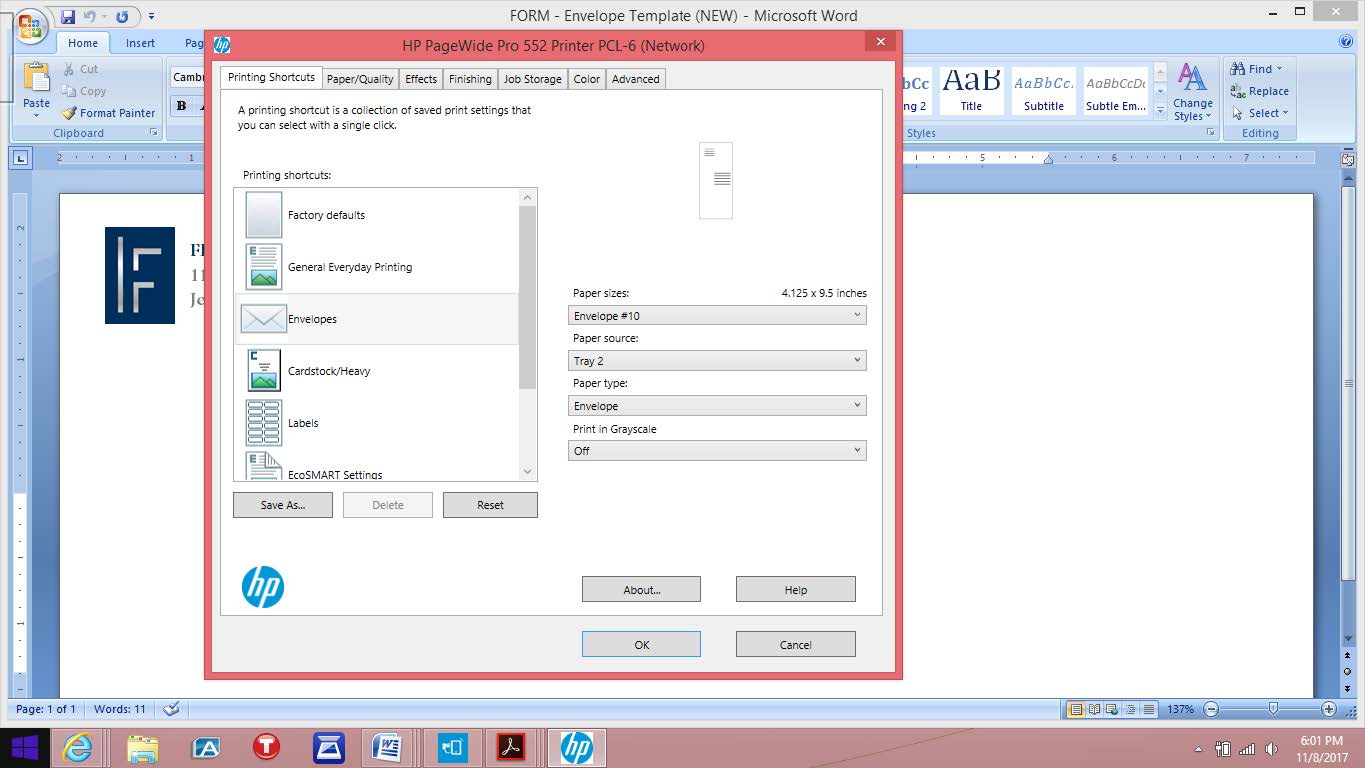Select the Envelopes printing shortcut
This screenshot has width=1365, height=768.
pos(377,319)
